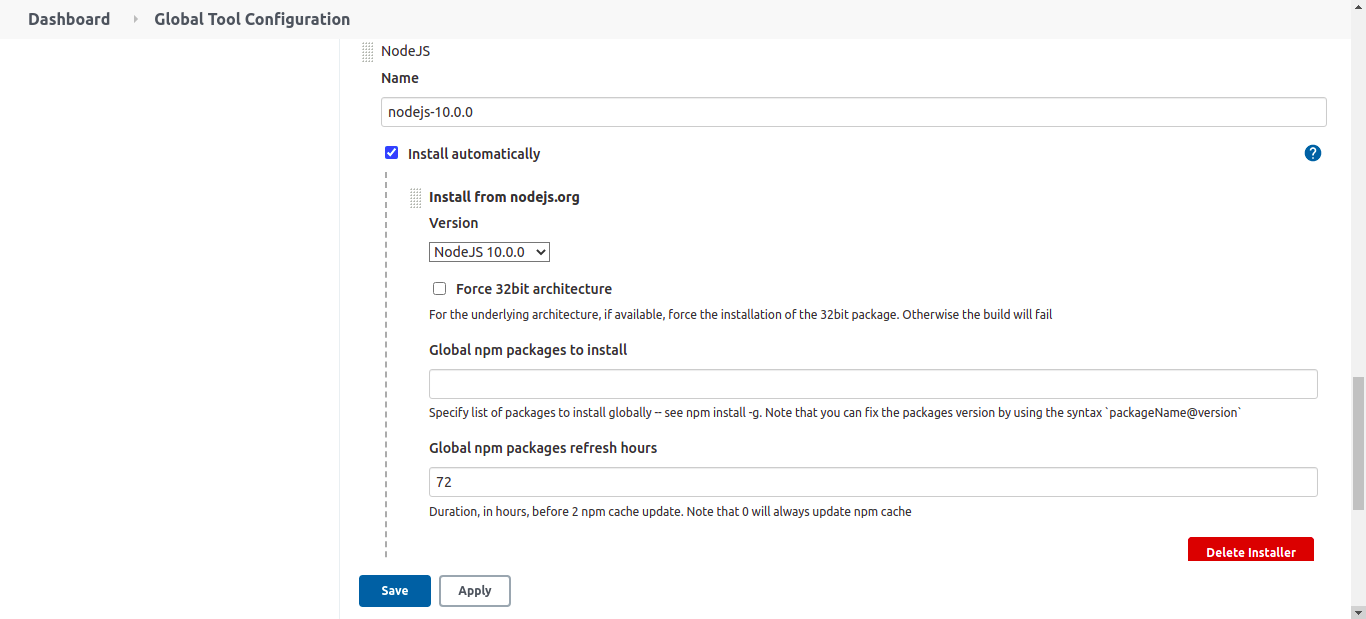Screen dimensions: 1366x619
Task: Apply the configuration changes
Action: 475,591
